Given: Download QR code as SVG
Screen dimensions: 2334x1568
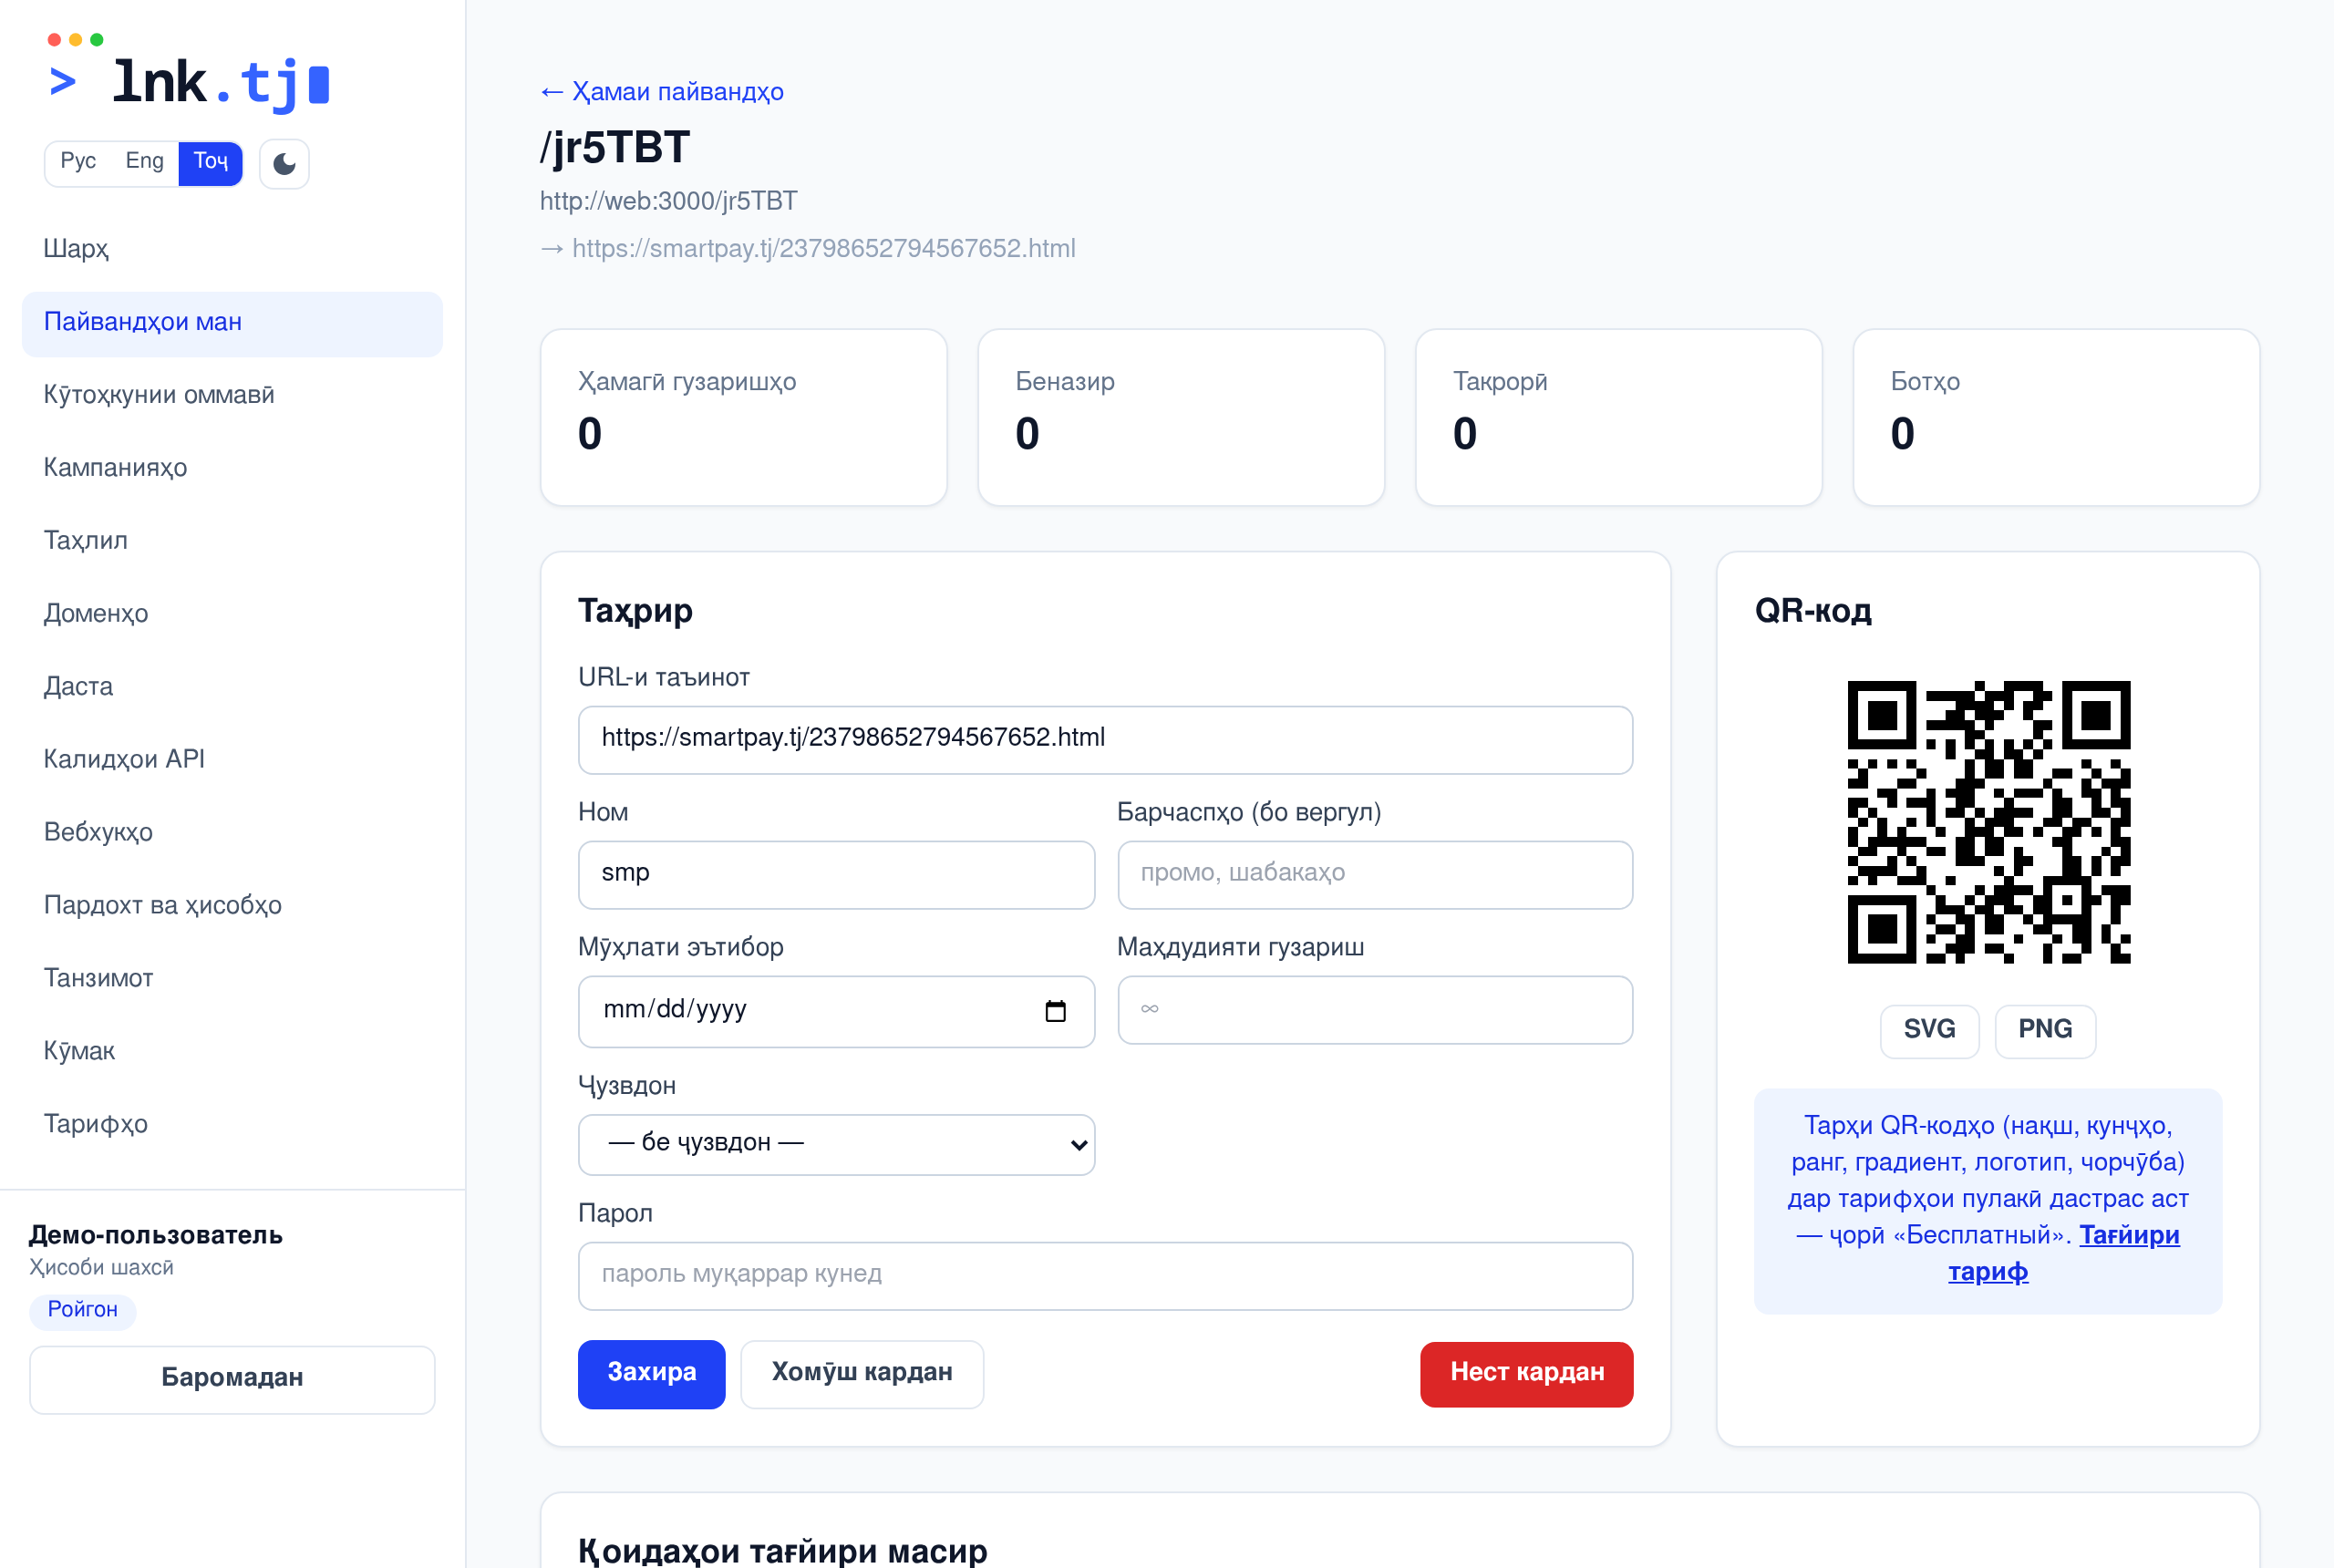Looking at the screenshot, I should click(1929, 1030).
